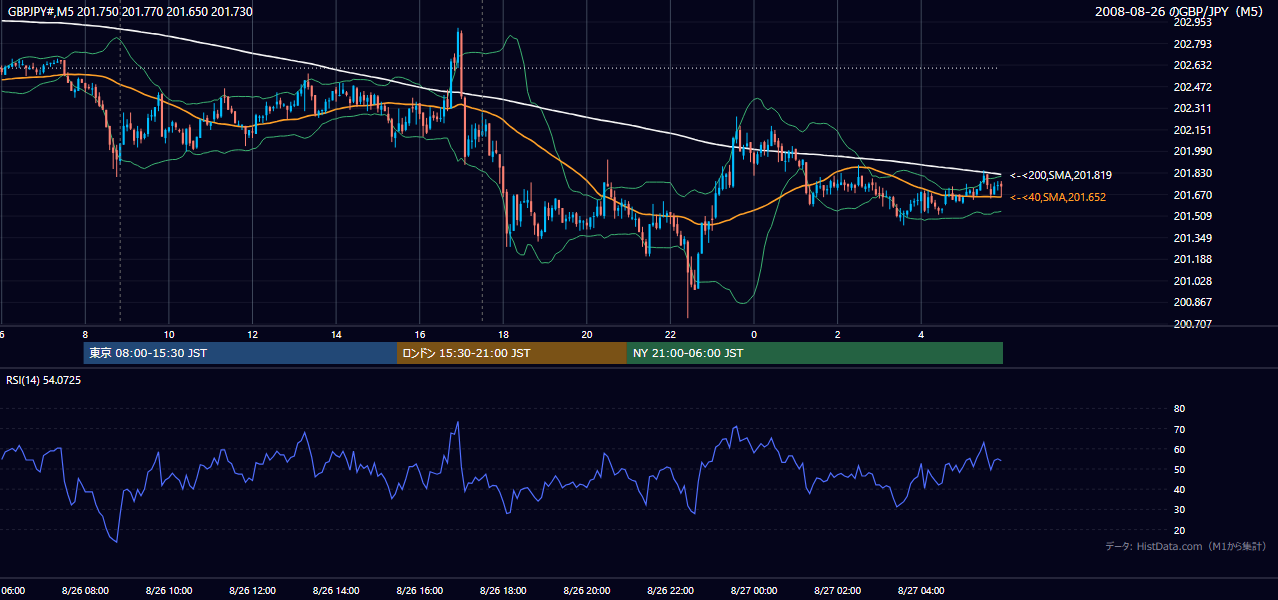1278x600 pixels.
Task: Click price axis value 201.670
Action: click(x=1193, y=195)
